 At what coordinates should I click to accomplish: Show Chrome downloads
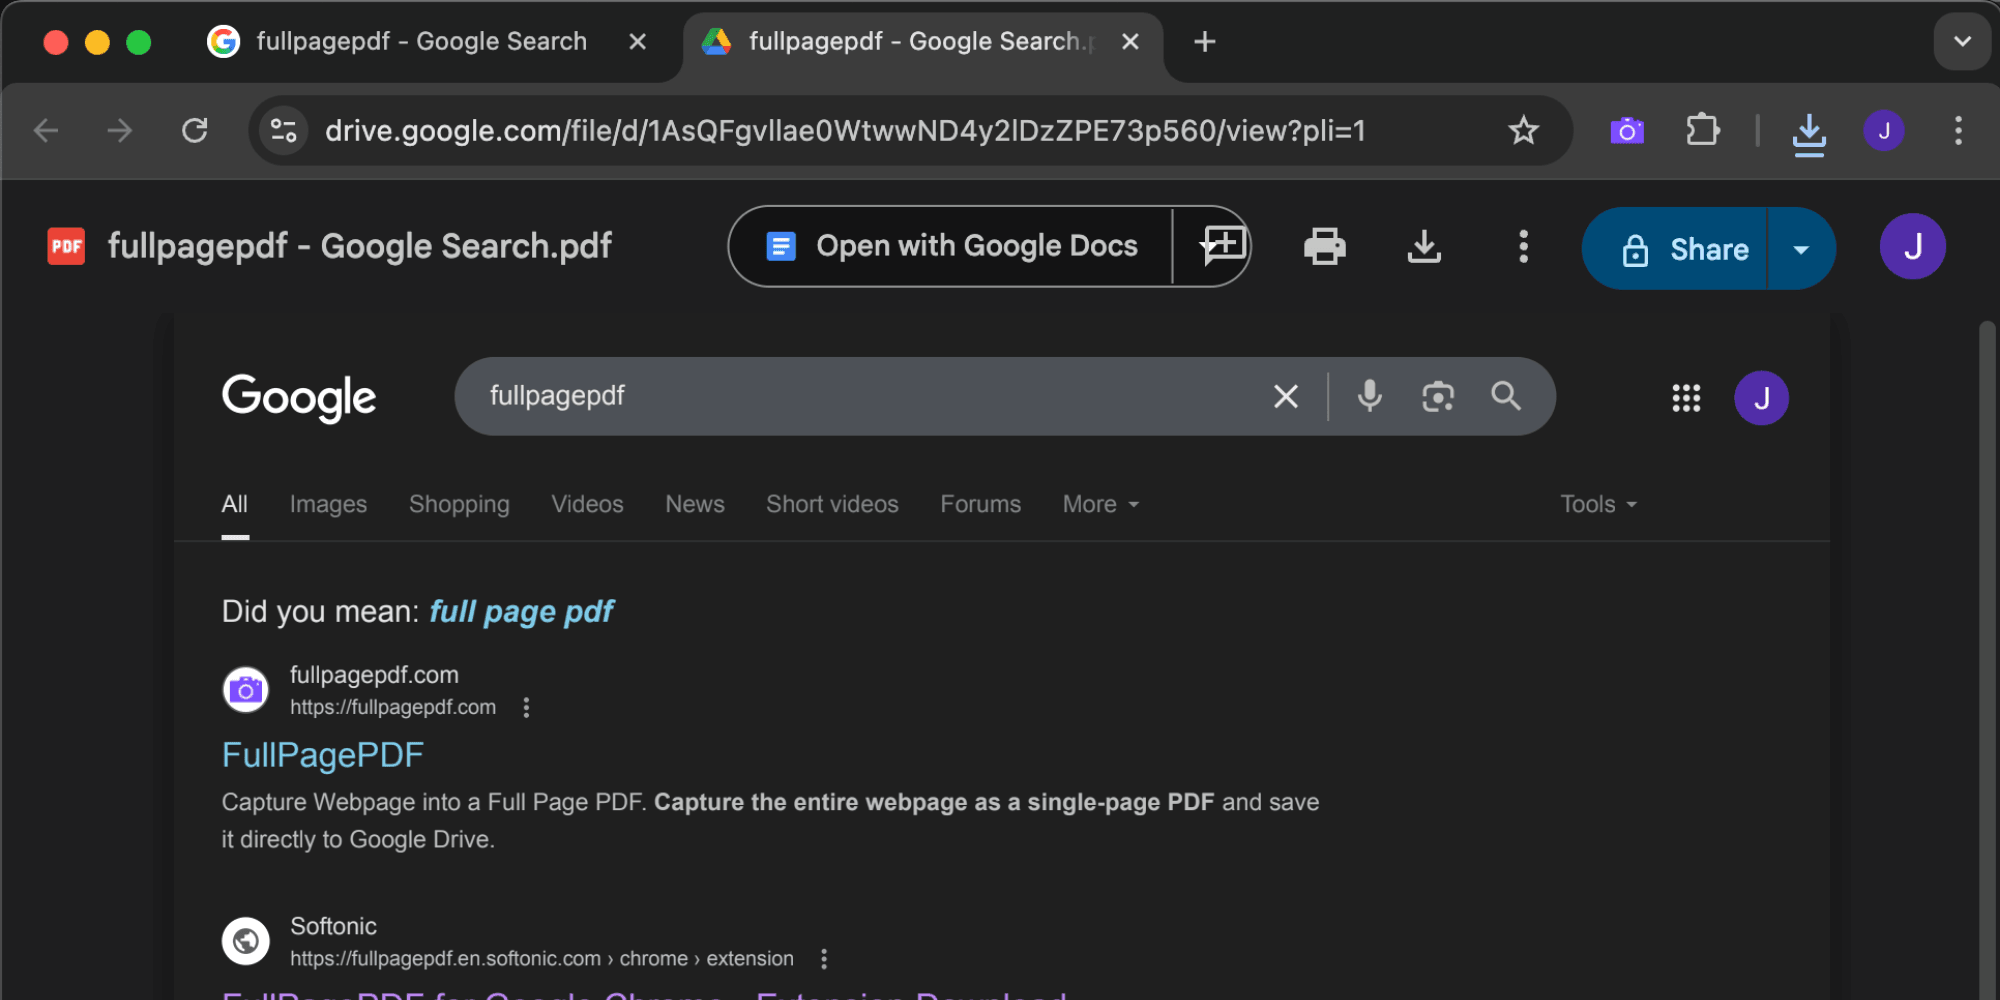click(x=1809, y=132)
